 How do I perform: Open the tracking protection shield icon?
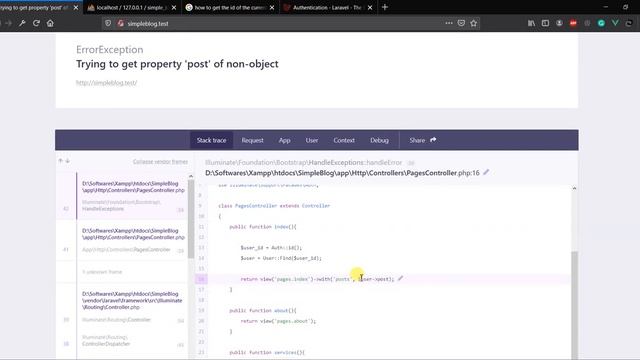[x=108, y=23]
